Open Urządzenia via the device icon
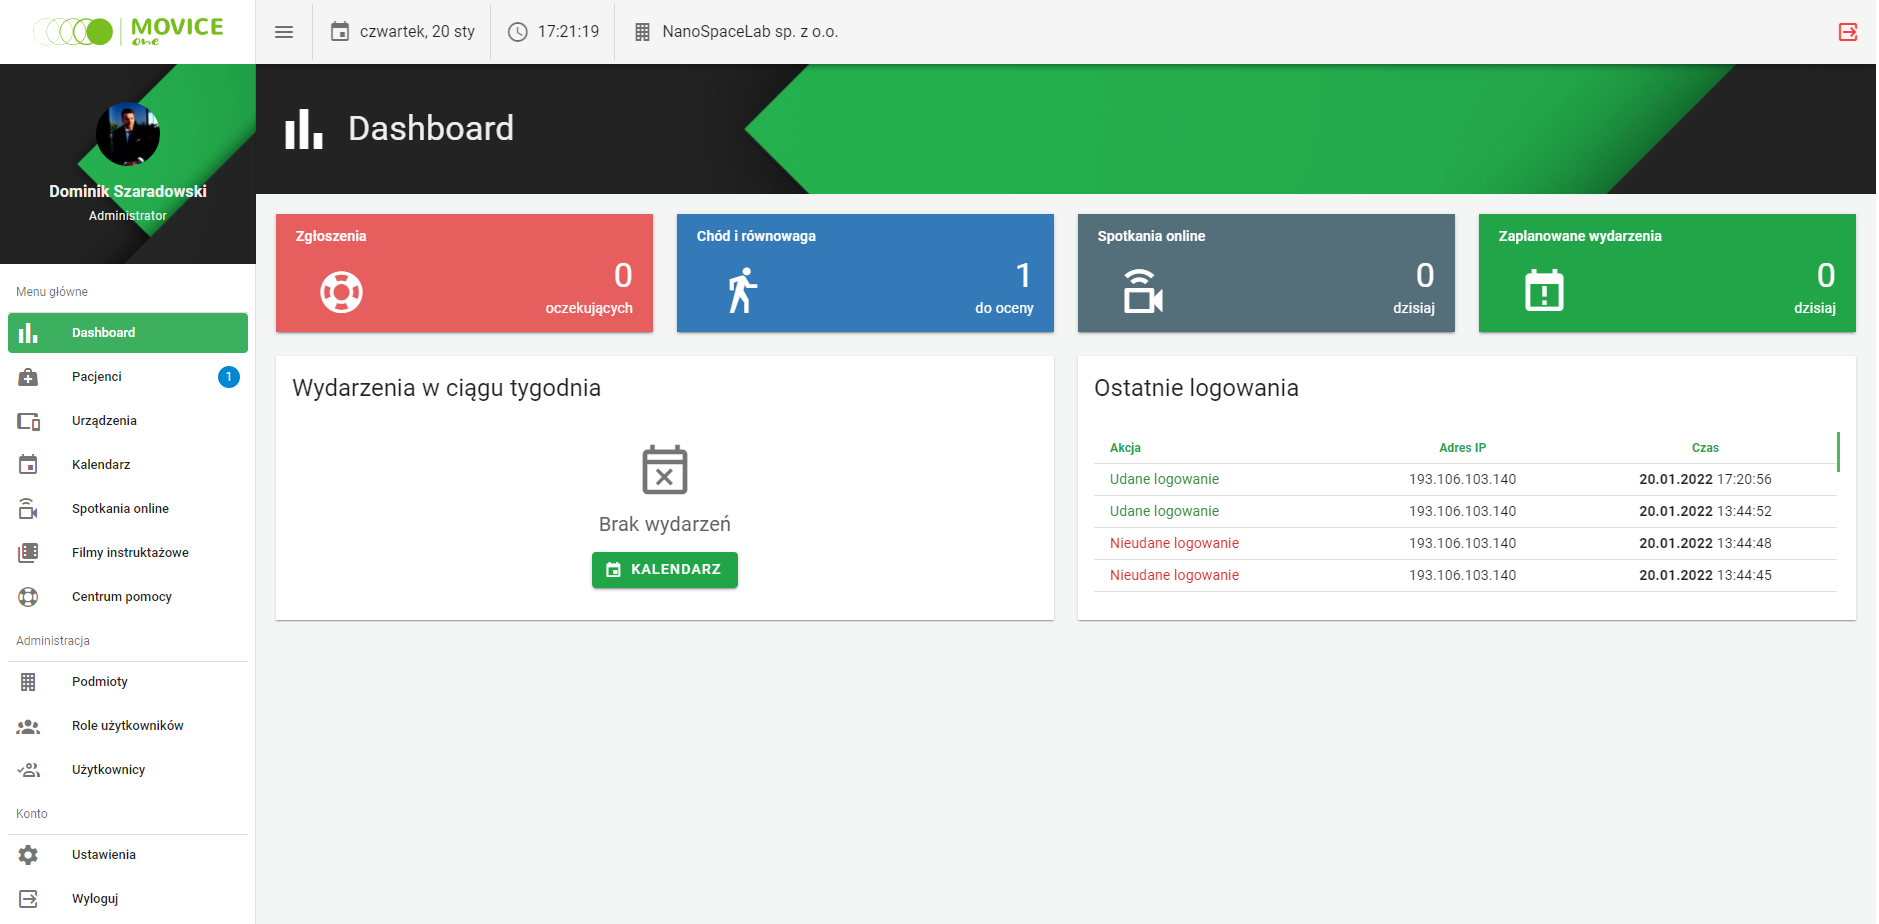Viewport: 1879px width, 924px height. pyautogui.click(x=29, y=420)
